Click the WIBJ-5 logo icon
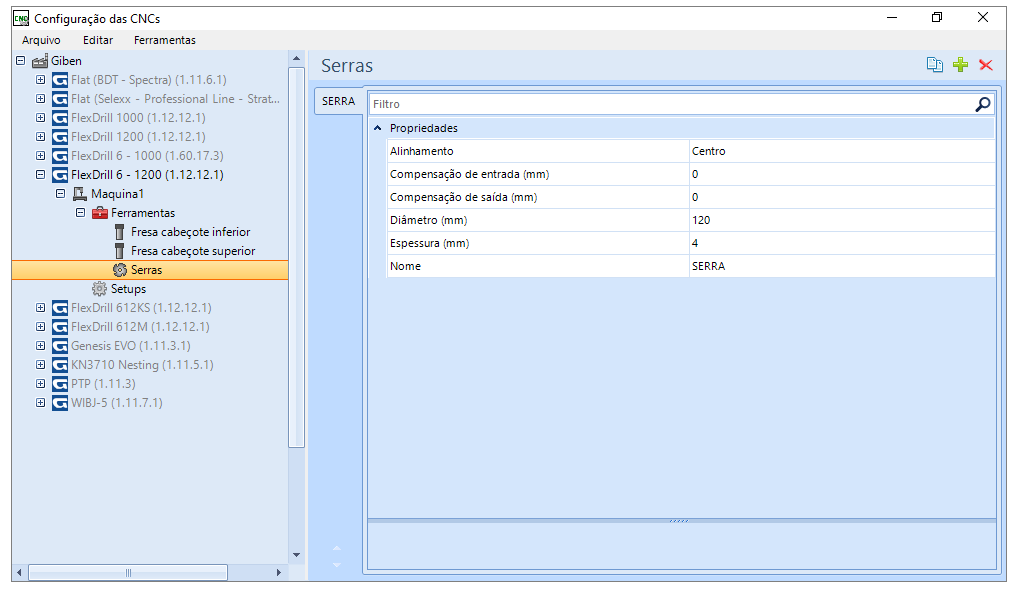Screen dimensions: 1025x594 [x=60, y=403]
